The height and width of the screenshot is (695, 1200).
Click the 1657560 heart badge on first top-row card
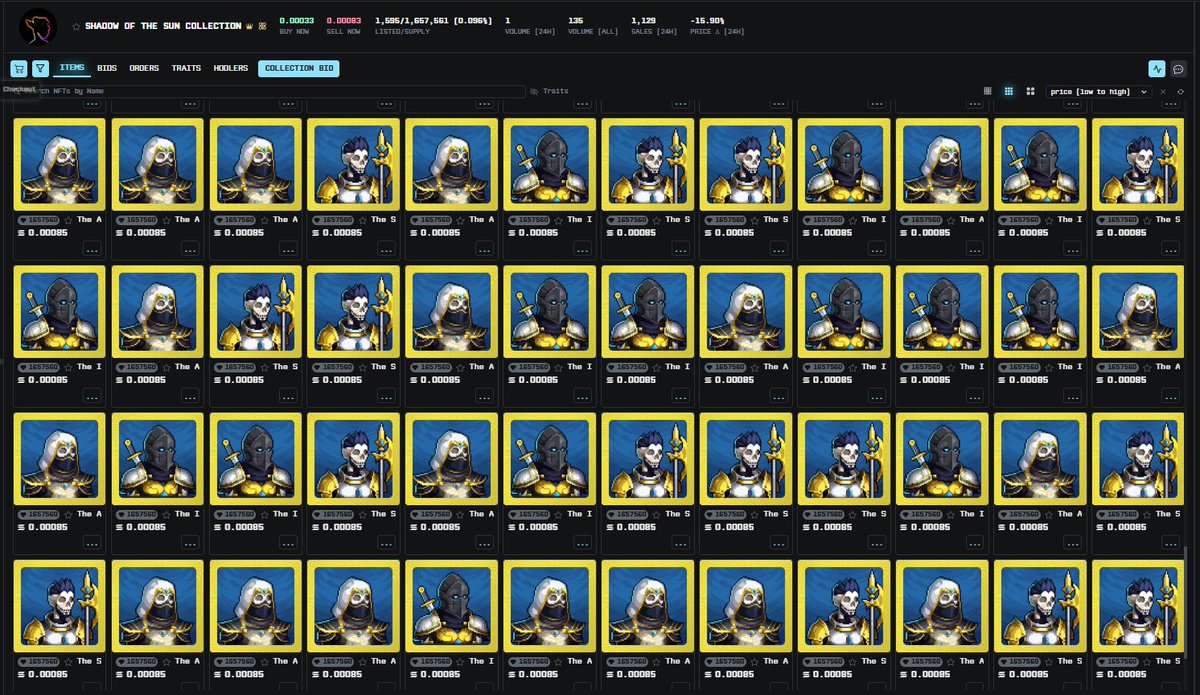coord(39,219)
